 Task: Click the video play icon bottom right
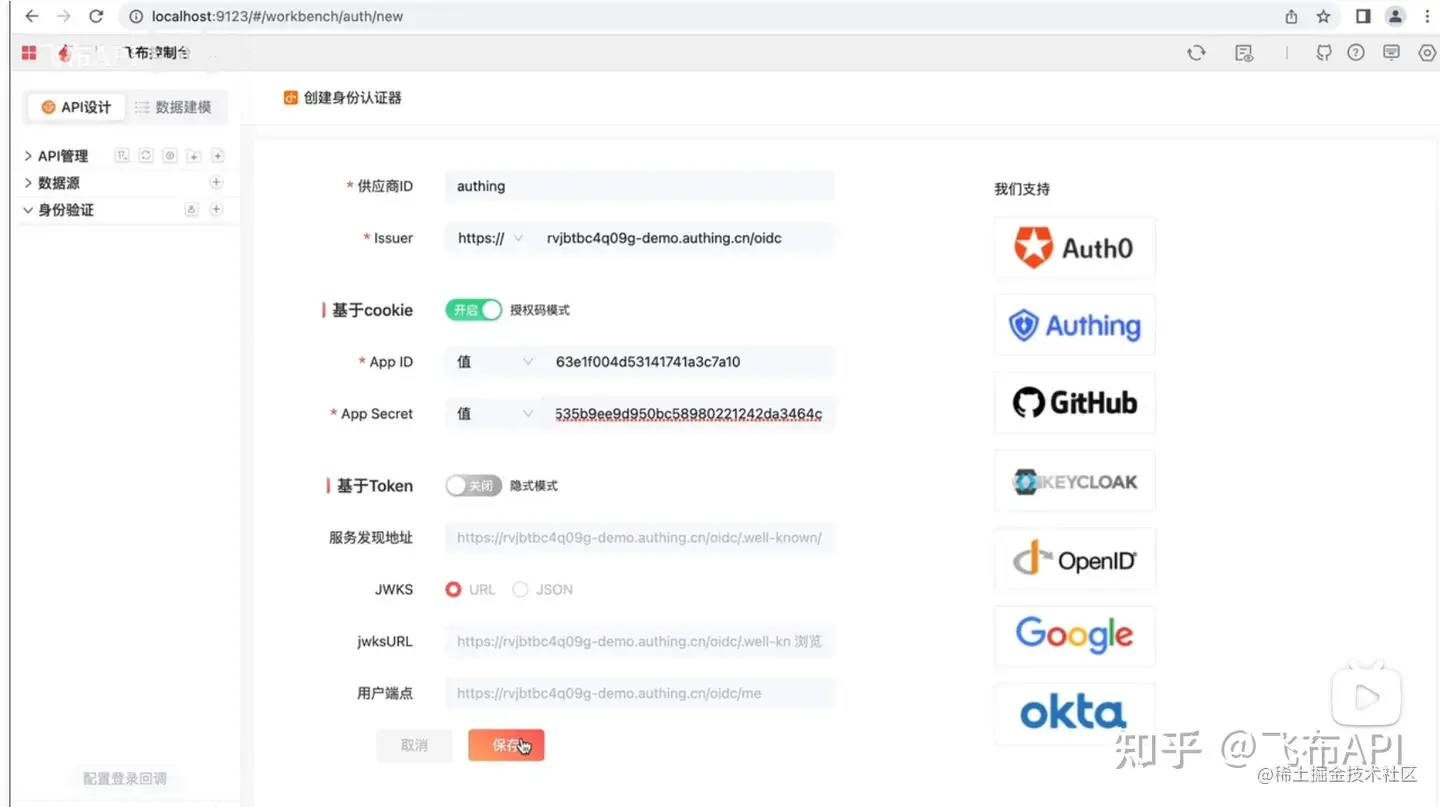point(1366,697)
